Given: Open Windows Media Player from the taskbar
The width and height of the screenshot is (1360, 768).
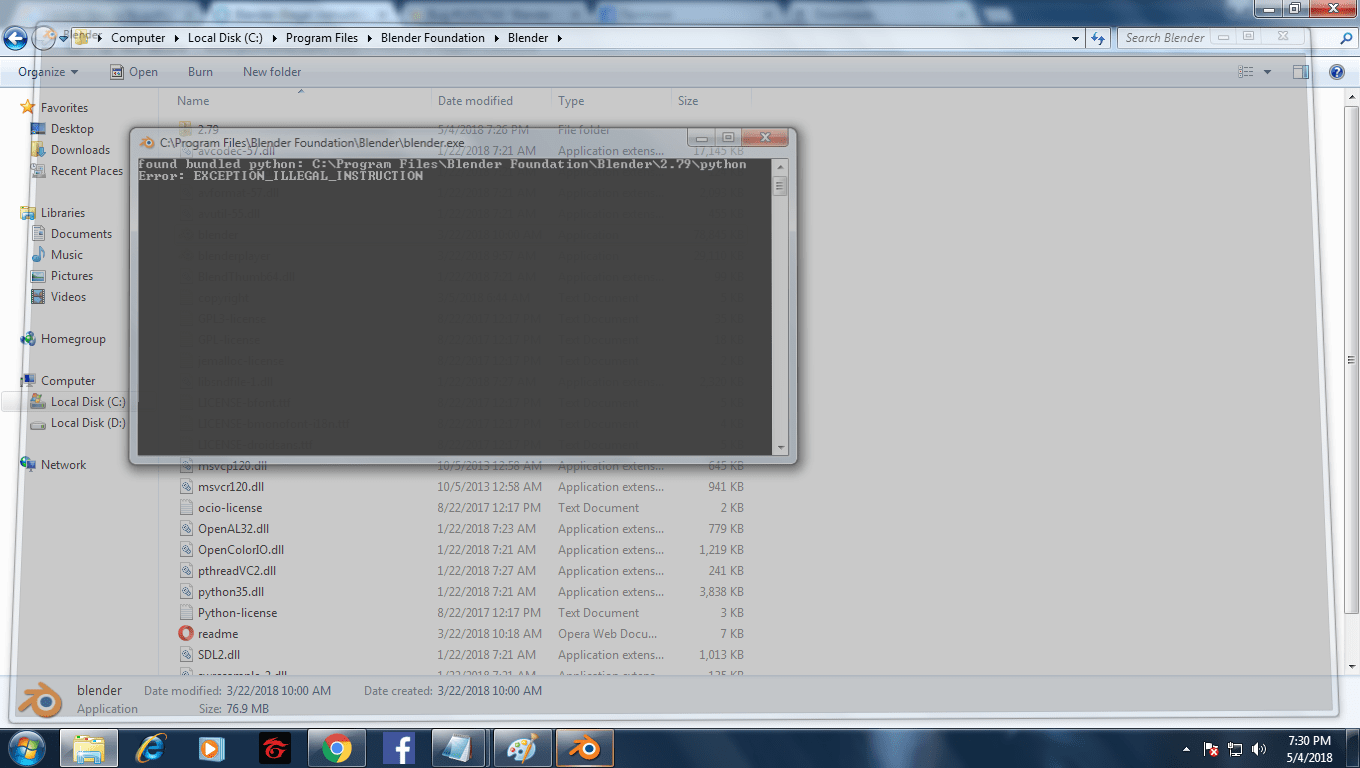Looking at the screenshot, I should (x=211, y=747).
